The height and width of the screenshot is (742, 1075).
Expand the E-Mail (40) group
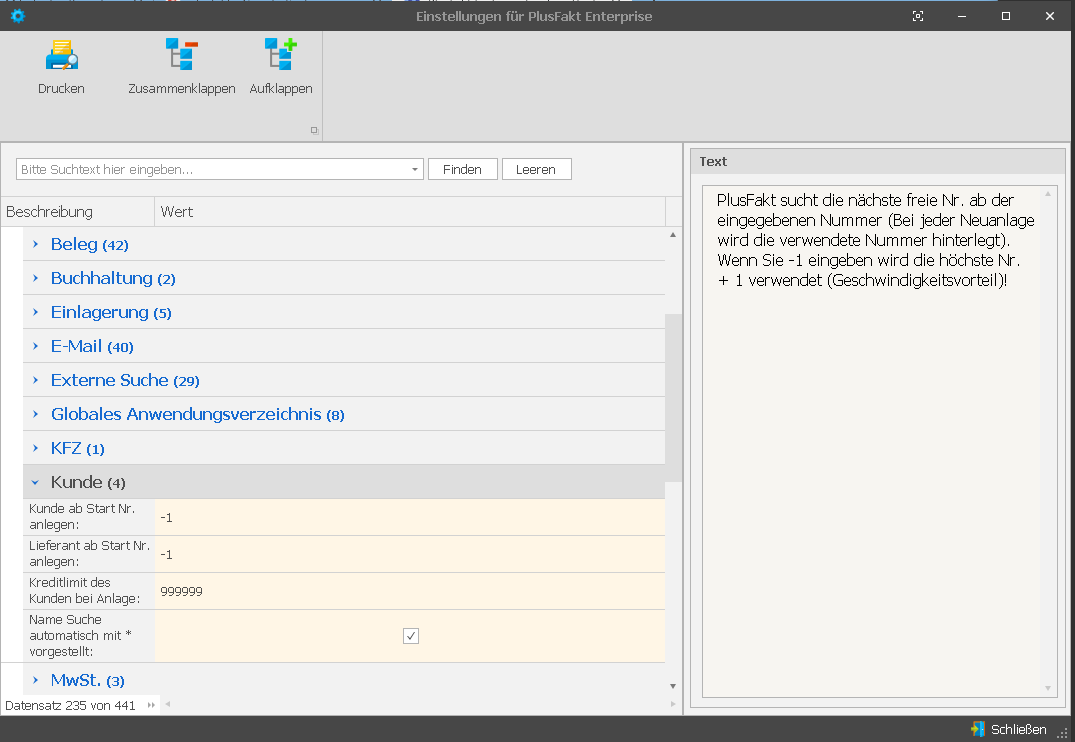pyautogui.click(x=36, y=346)
